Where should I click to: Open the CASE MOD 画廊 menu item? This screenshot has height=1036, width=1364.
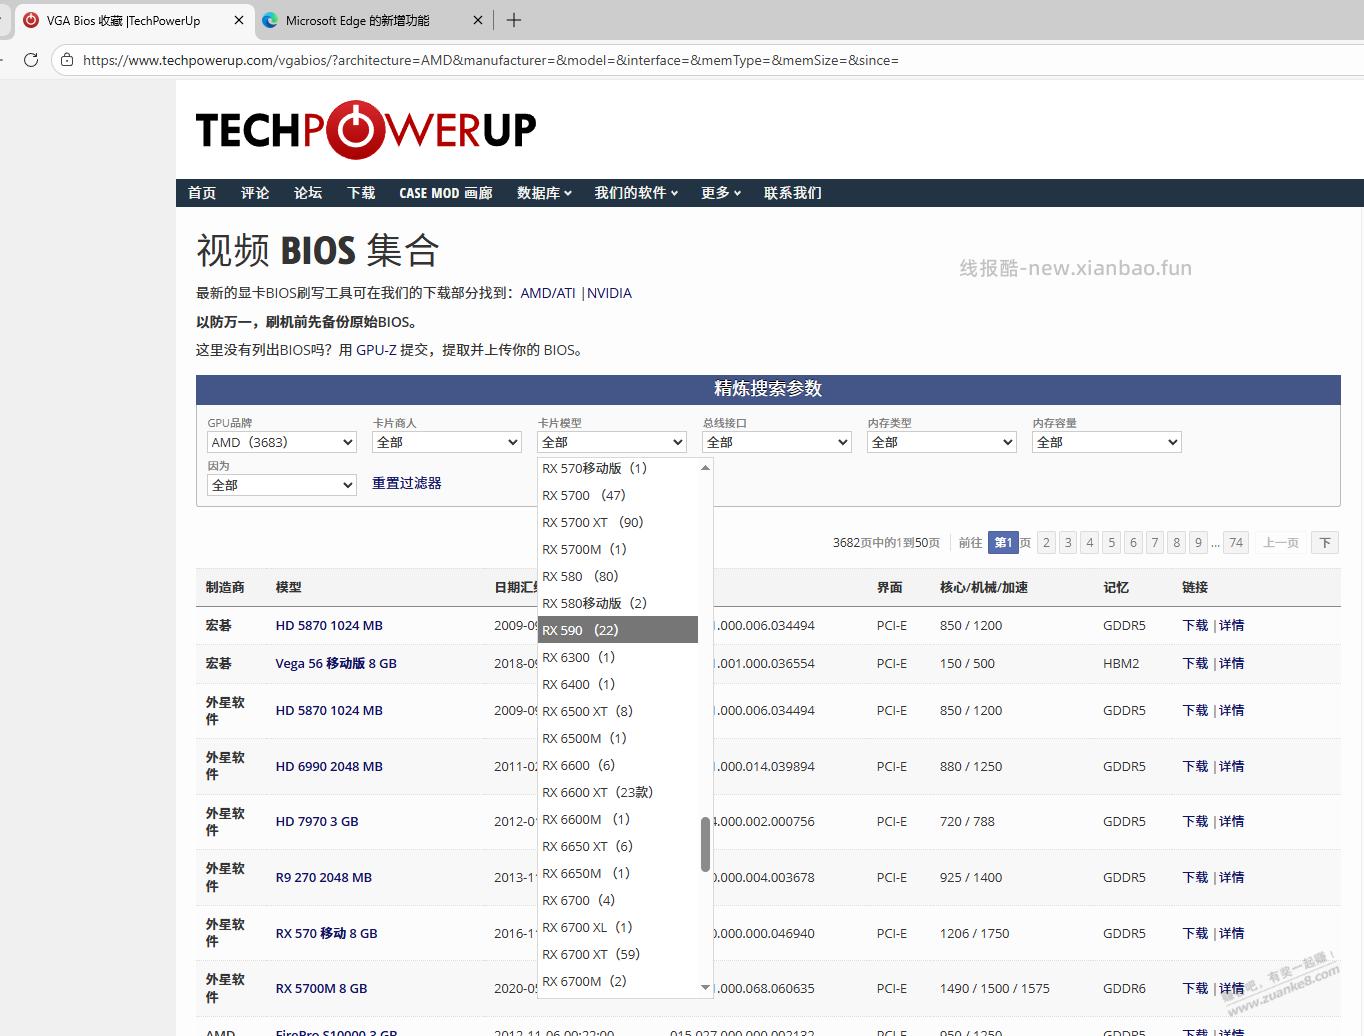(x=445, y=193)
